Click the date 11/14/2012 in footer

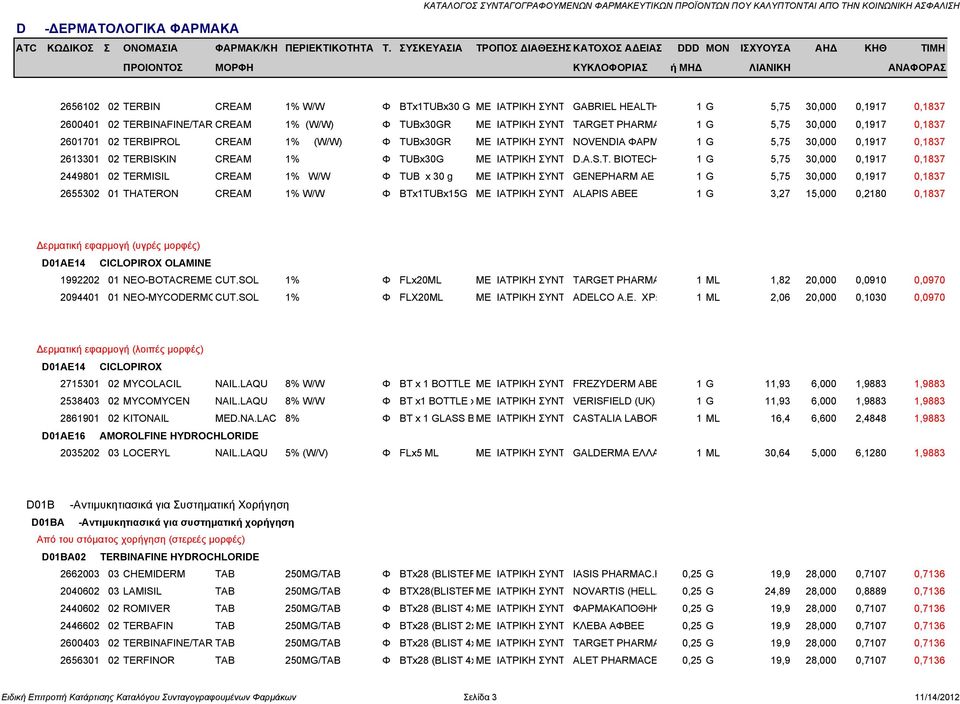(x=937, y=697)
